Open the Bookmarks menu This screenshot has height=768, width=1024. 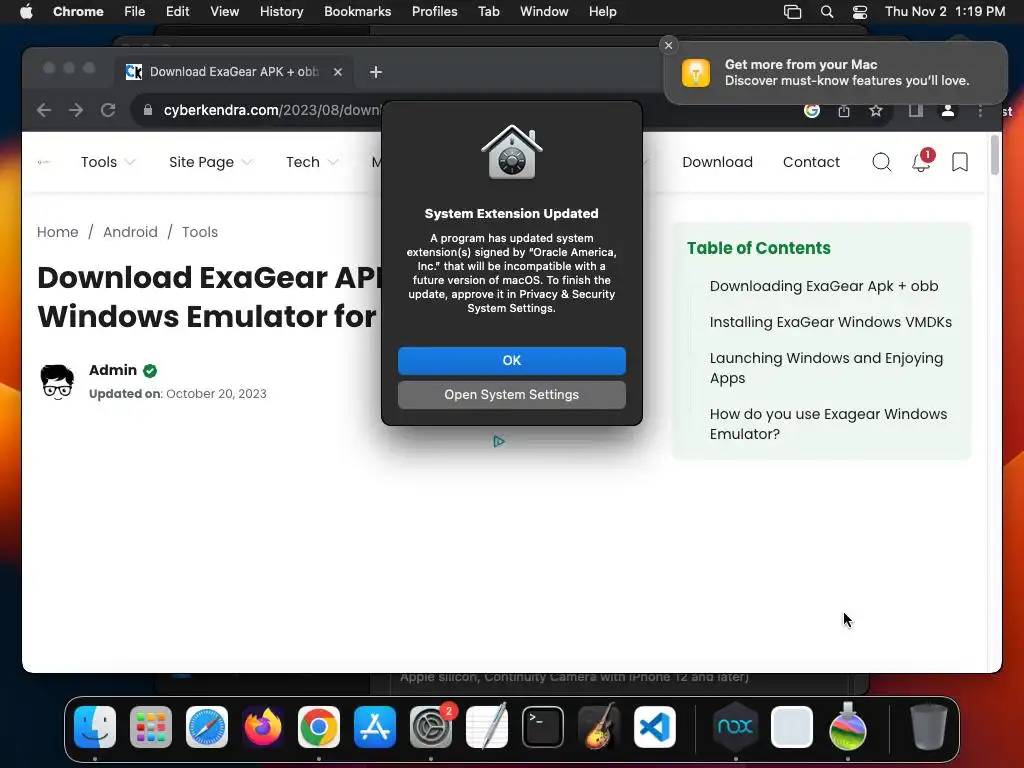[x=357, y=12]
